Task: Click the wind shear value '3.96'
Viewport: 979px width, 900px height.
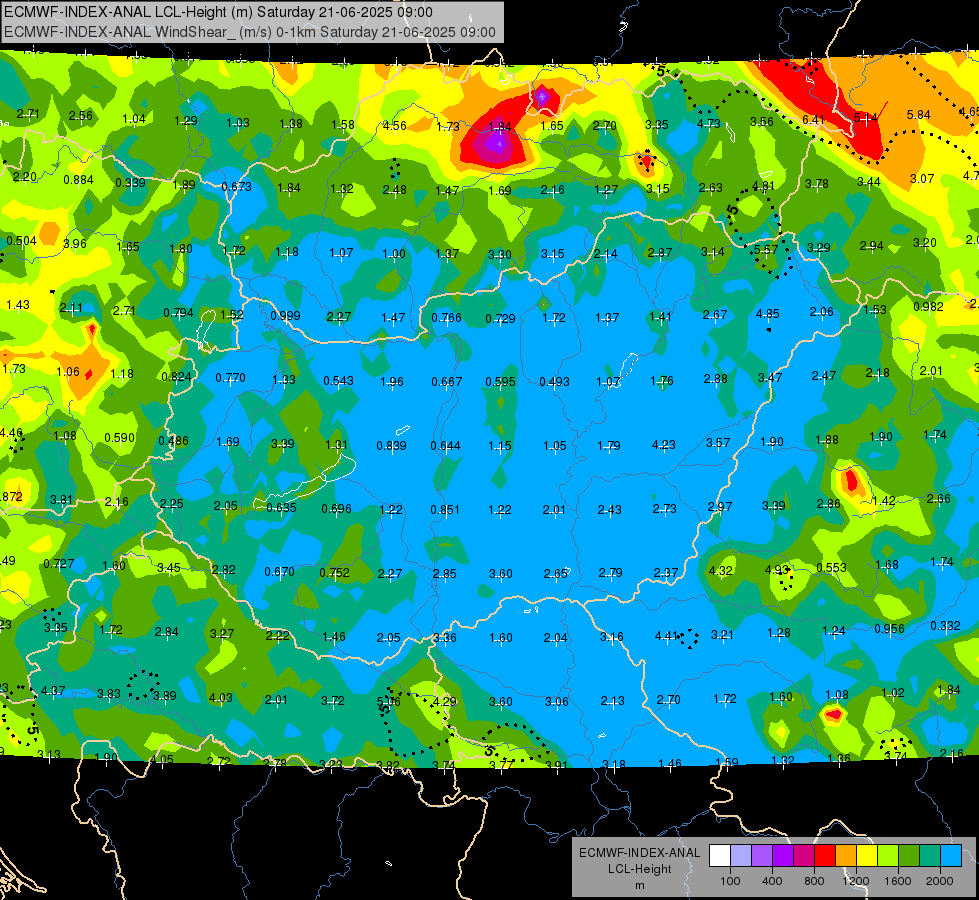Action: click(x=75, y=244)
